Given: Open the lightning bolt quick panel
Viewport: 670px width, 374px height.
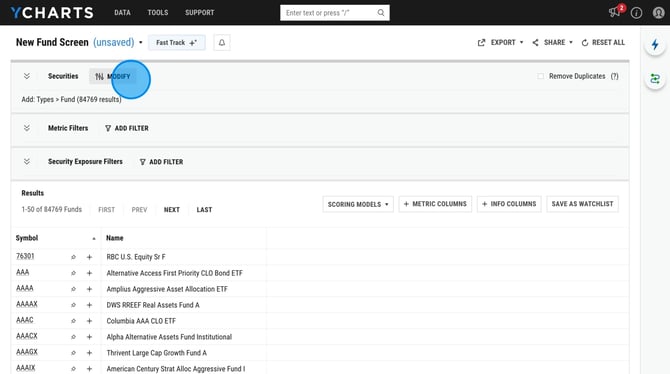Looking at the screenshot, I should click(655, 44).
